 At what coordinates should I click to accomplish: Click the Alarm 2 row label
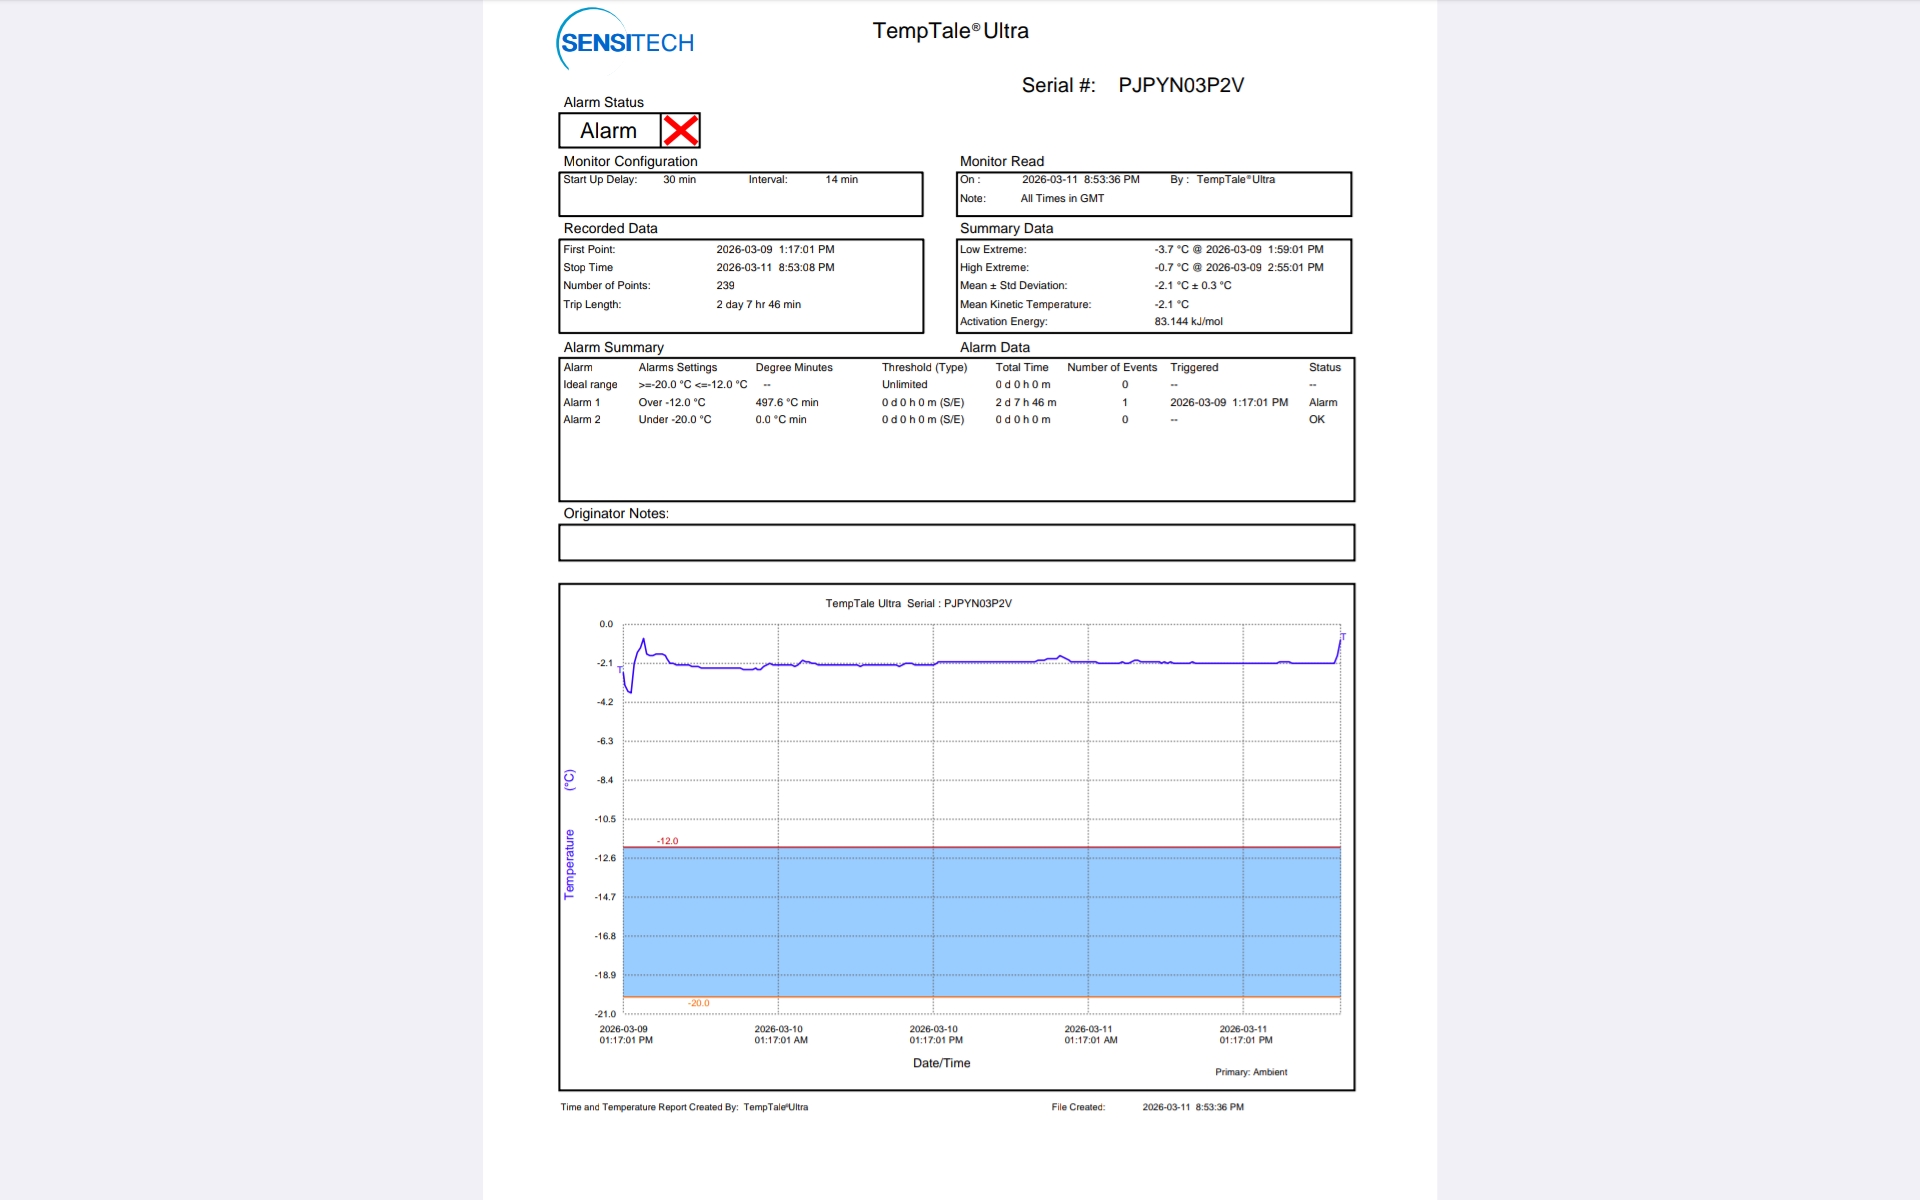582,420
